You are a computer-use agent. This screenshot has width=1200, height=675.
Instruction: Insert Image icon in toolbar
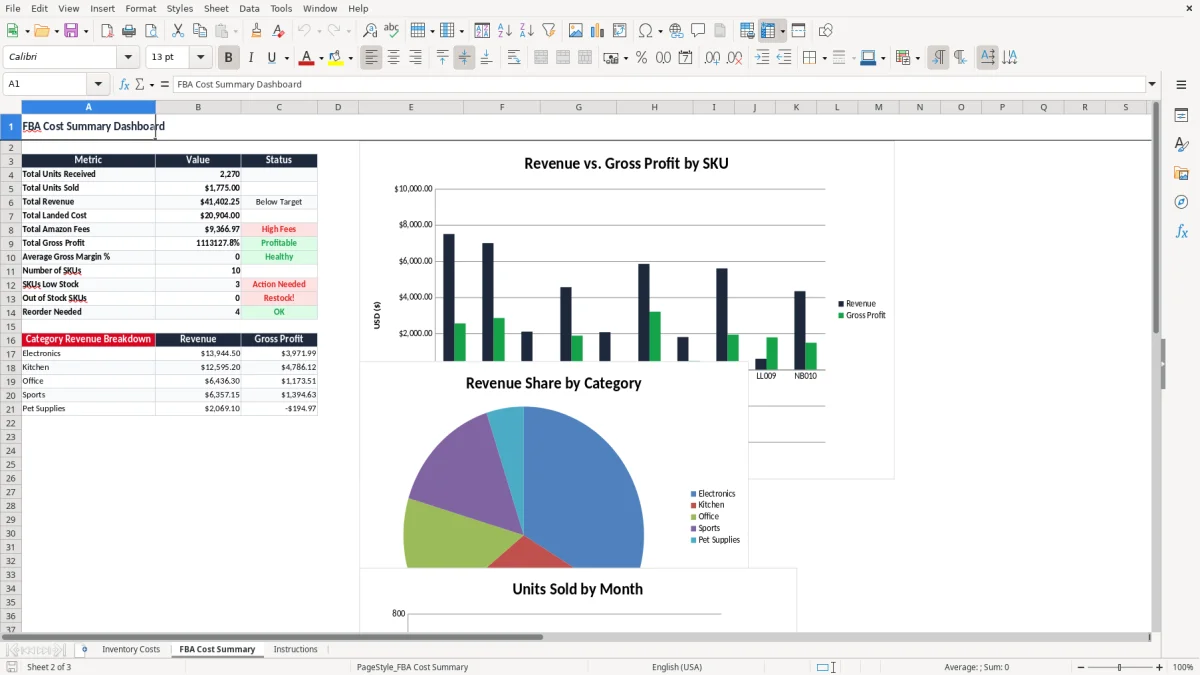click(576, 31)
